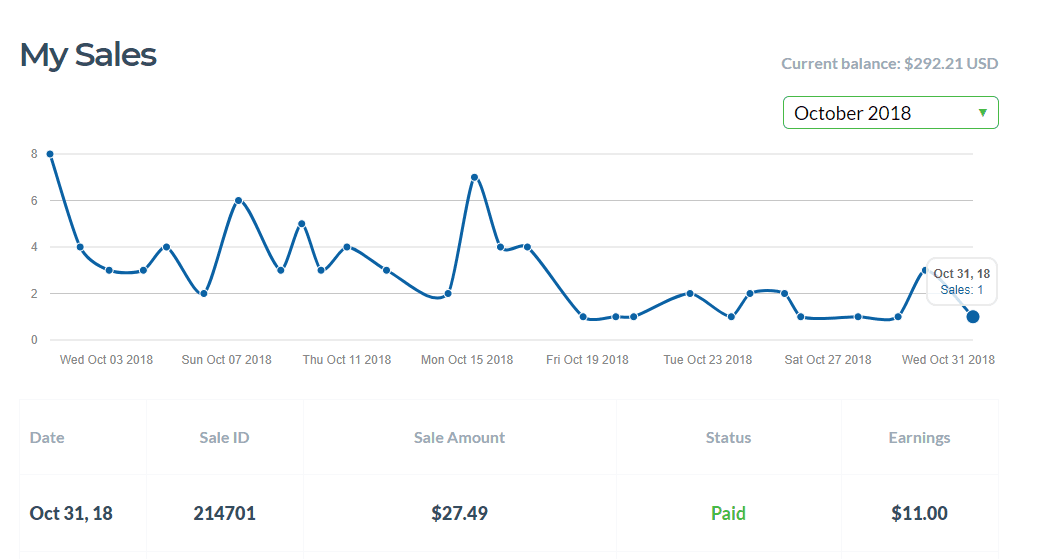Select sale ID 214701
The height and width of the screenshot is (559, 1054).
pos(225,513)
